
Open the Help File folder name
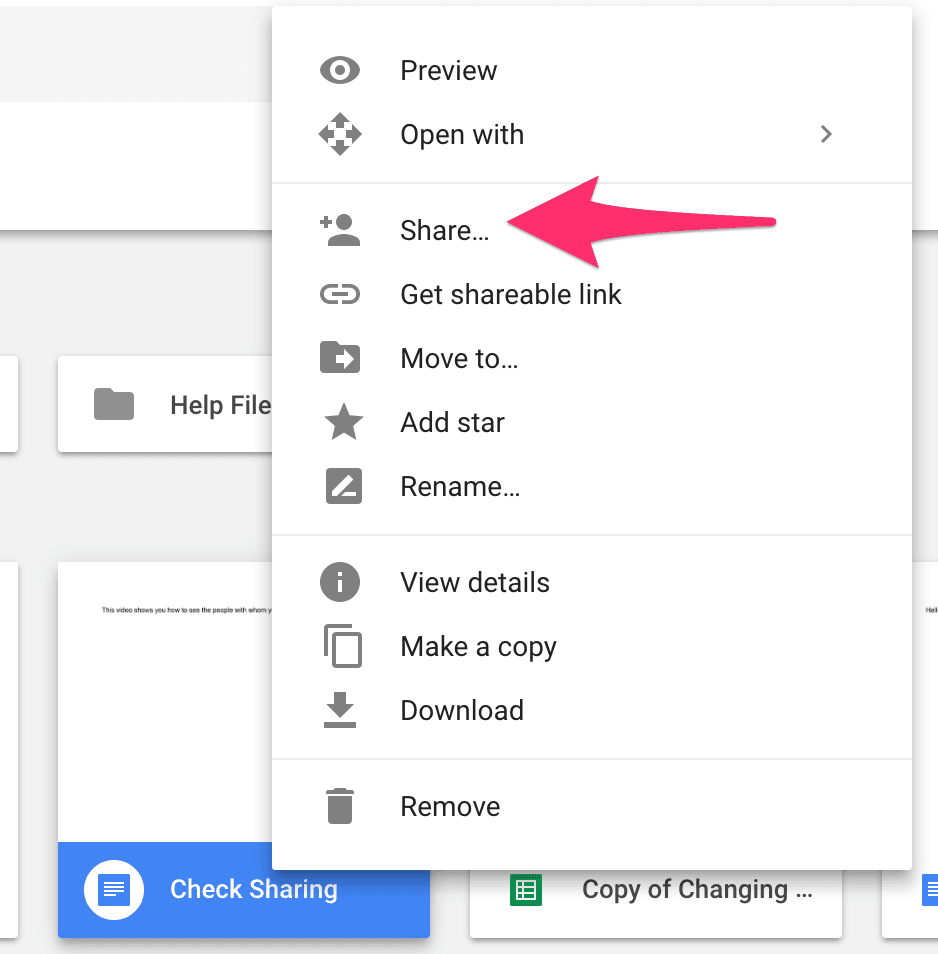tap(220, 405)
